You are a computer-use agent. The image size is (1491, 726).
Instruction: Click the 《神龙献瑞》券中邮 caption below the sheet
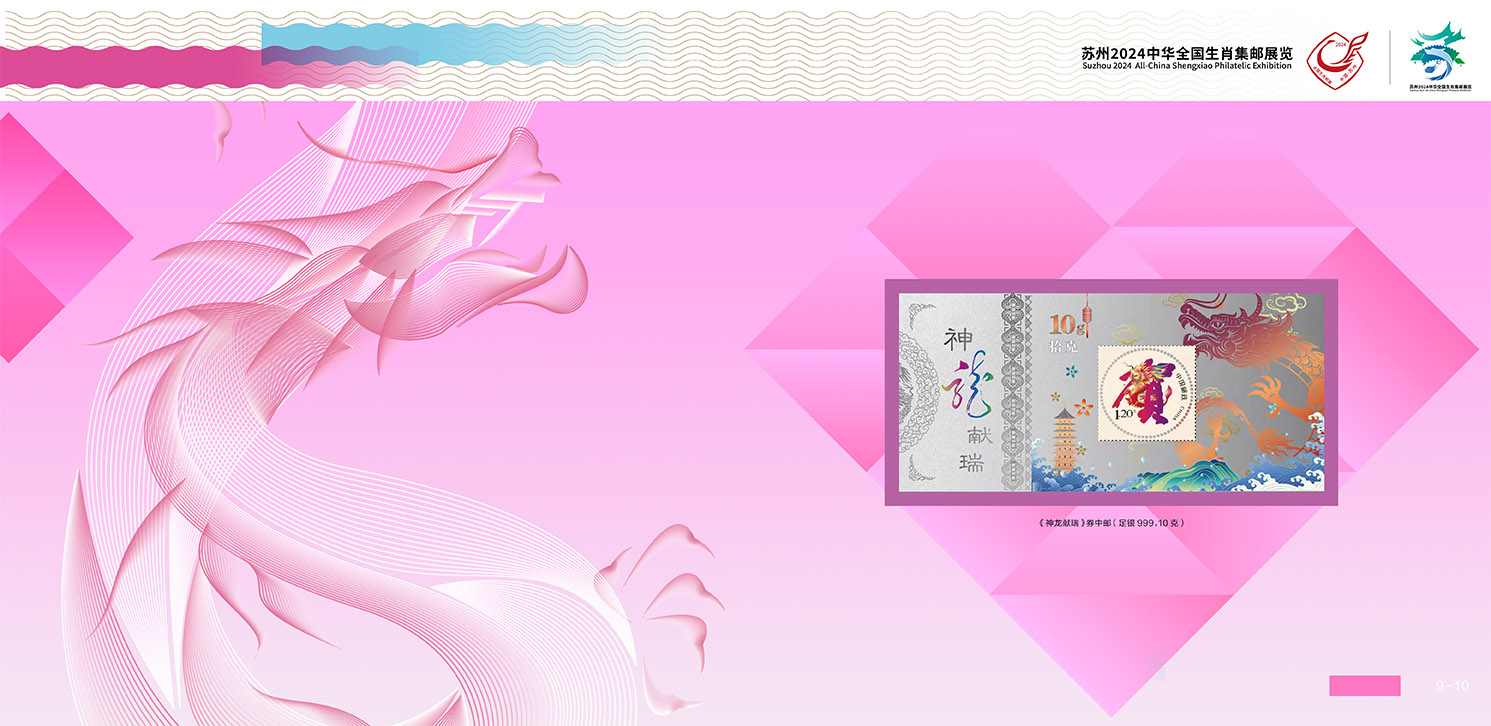point(1111,522)
